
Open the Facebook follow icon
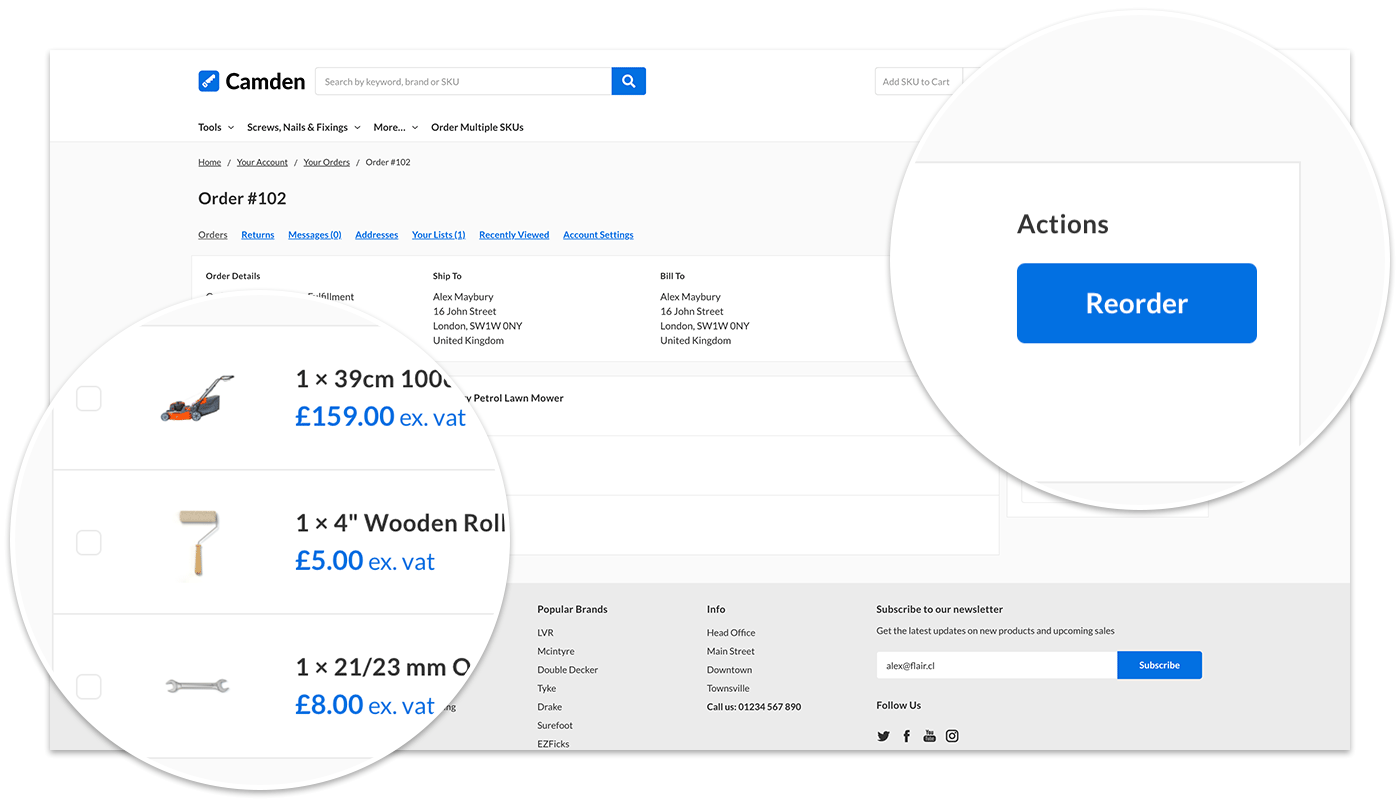[907, 736]
